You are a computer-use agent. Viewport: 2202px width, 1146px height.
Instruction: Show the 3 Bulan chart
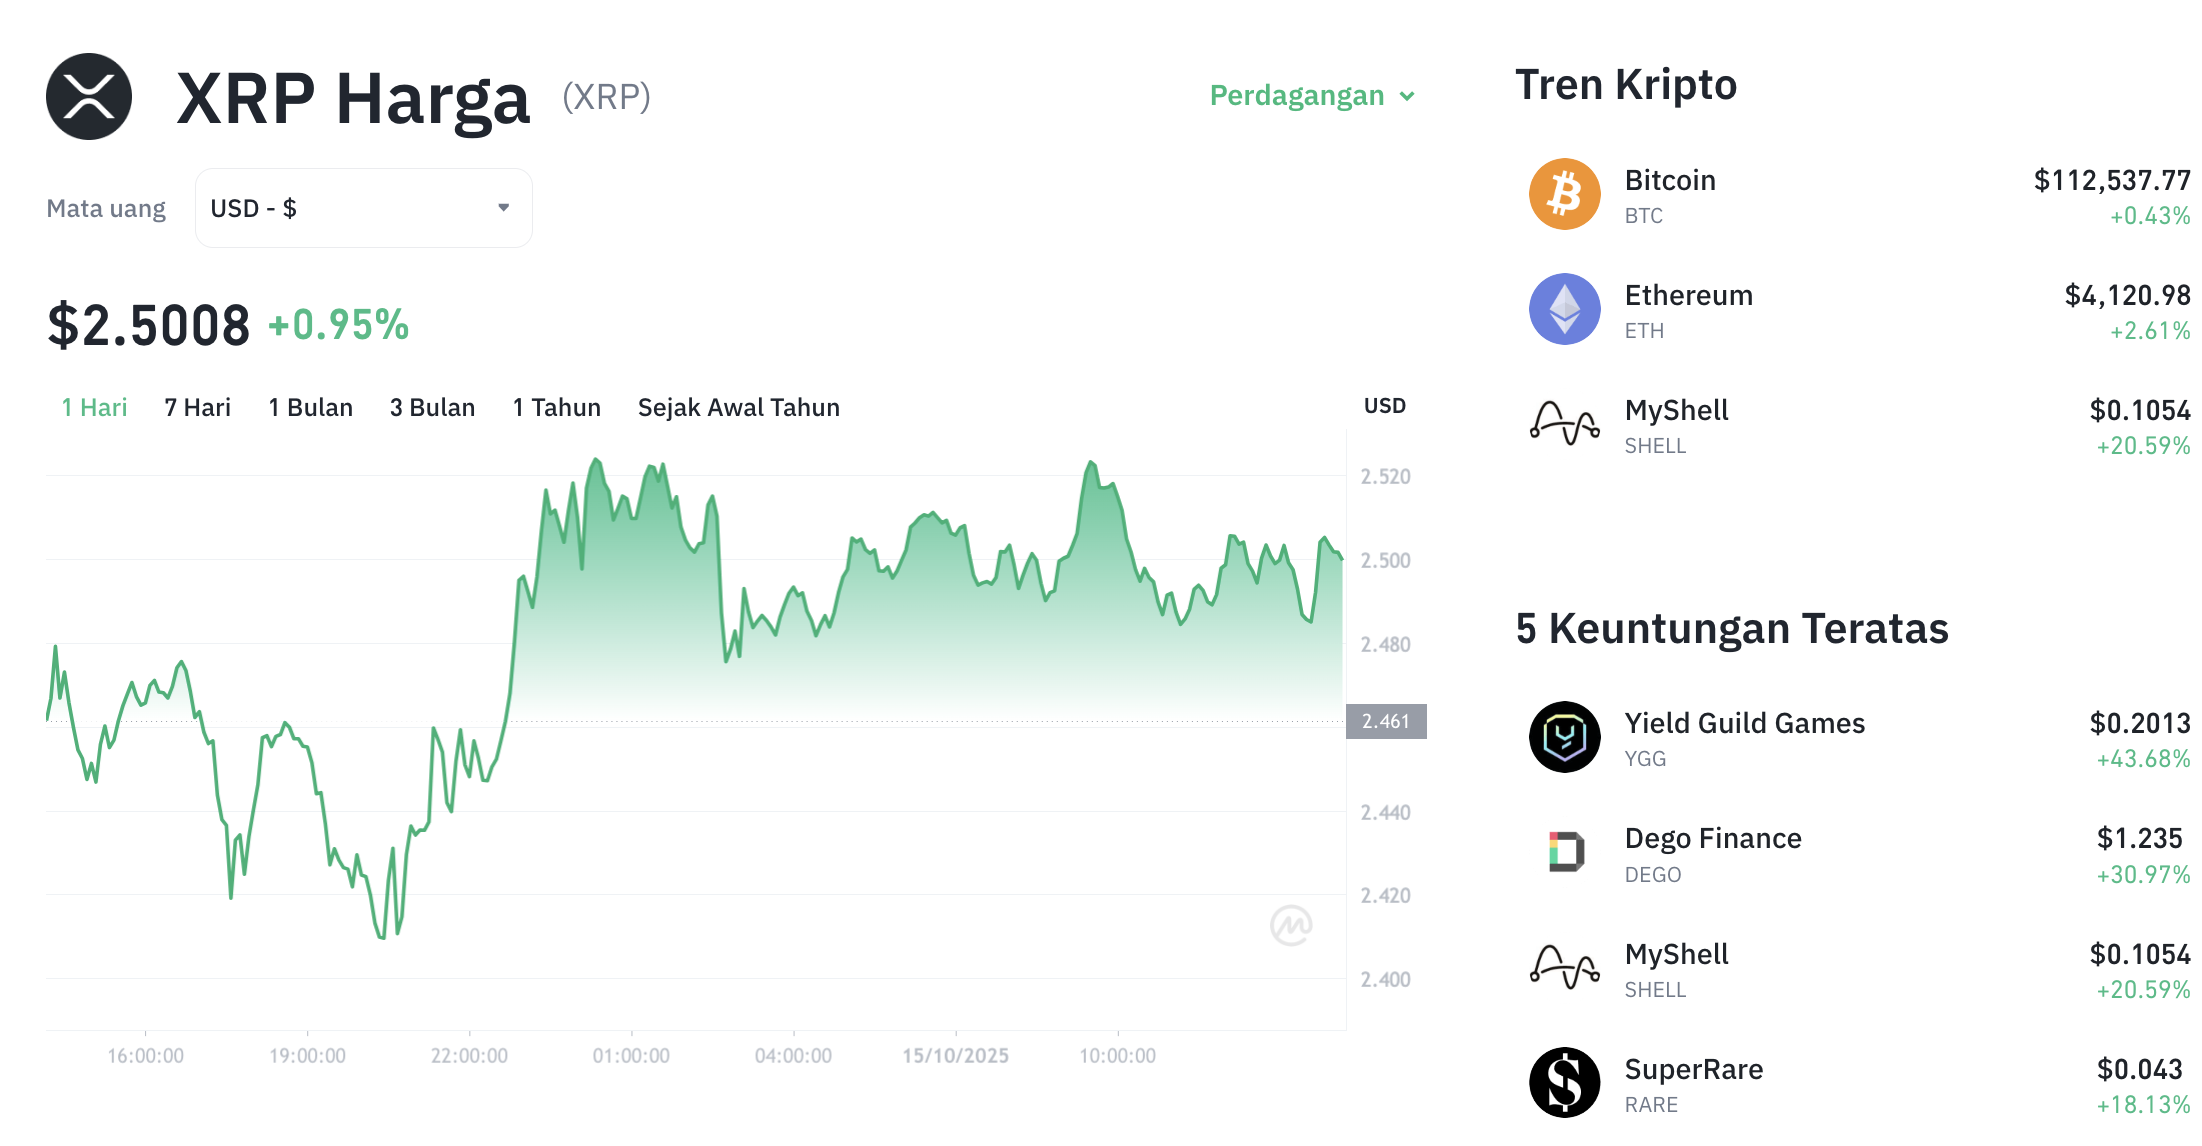432,408
